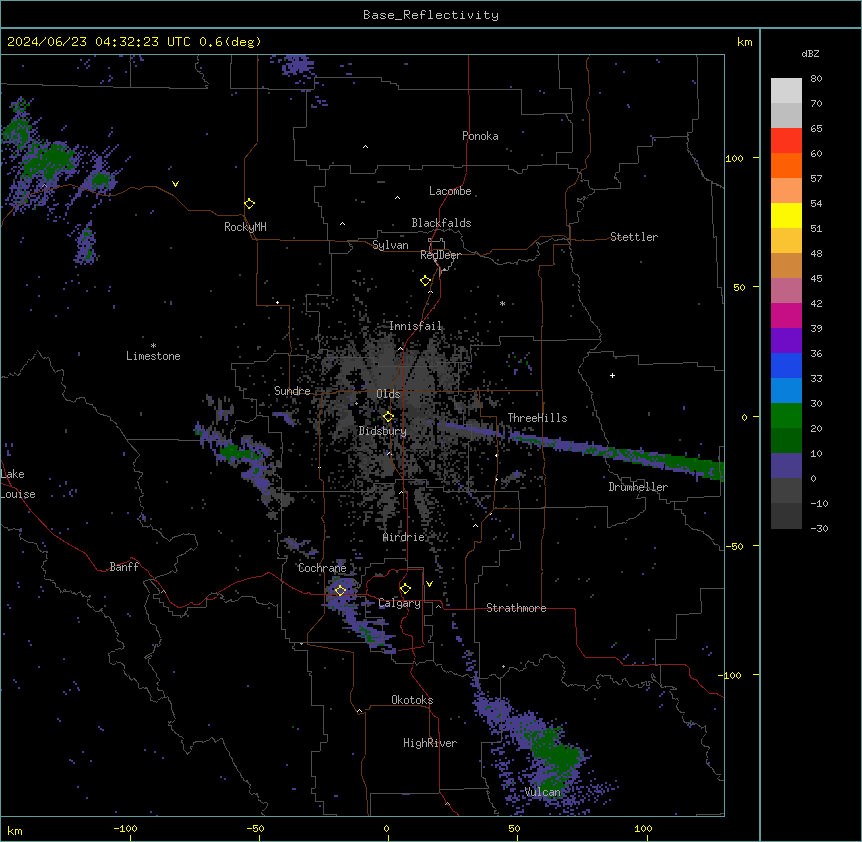Image resolution: width=862 pixels, height=842 pixels.
Task: Click the RedDeer city label
Action: tap(440, 255)
